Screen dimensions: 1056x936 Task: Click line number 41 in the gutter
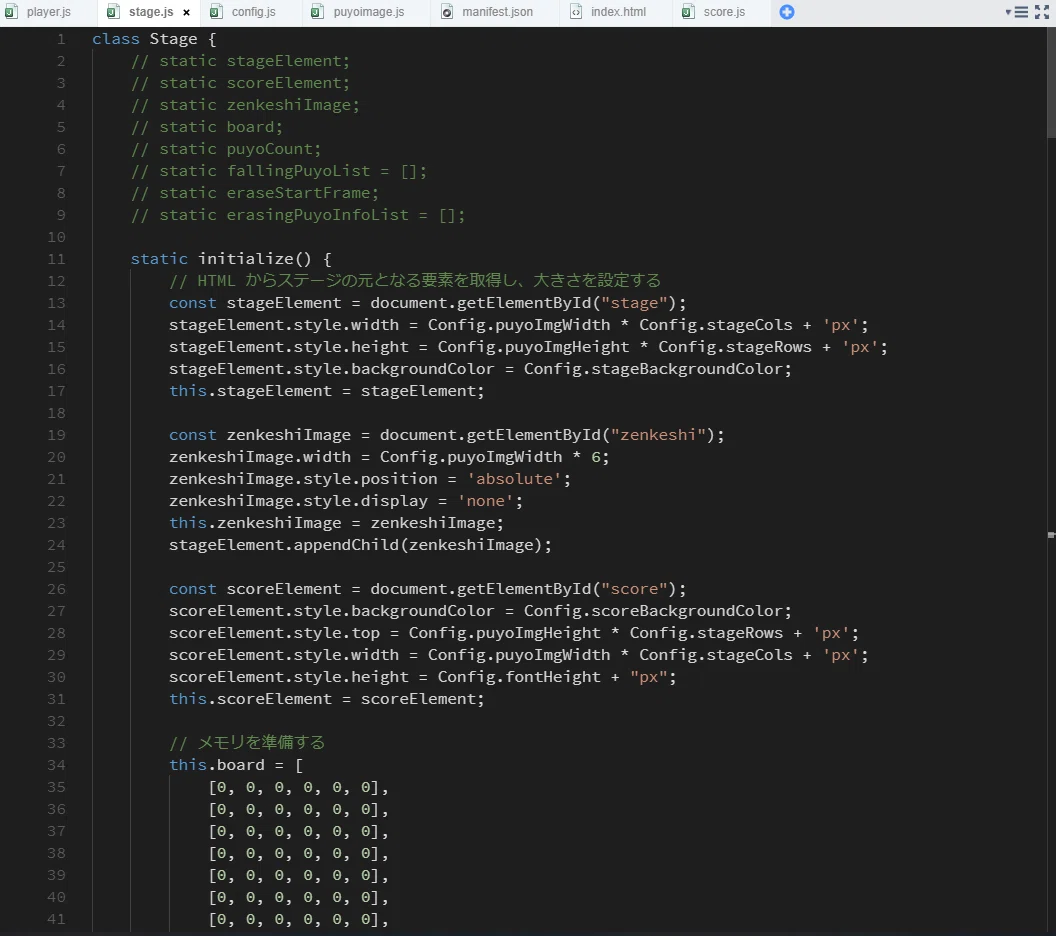coord(57,919)
